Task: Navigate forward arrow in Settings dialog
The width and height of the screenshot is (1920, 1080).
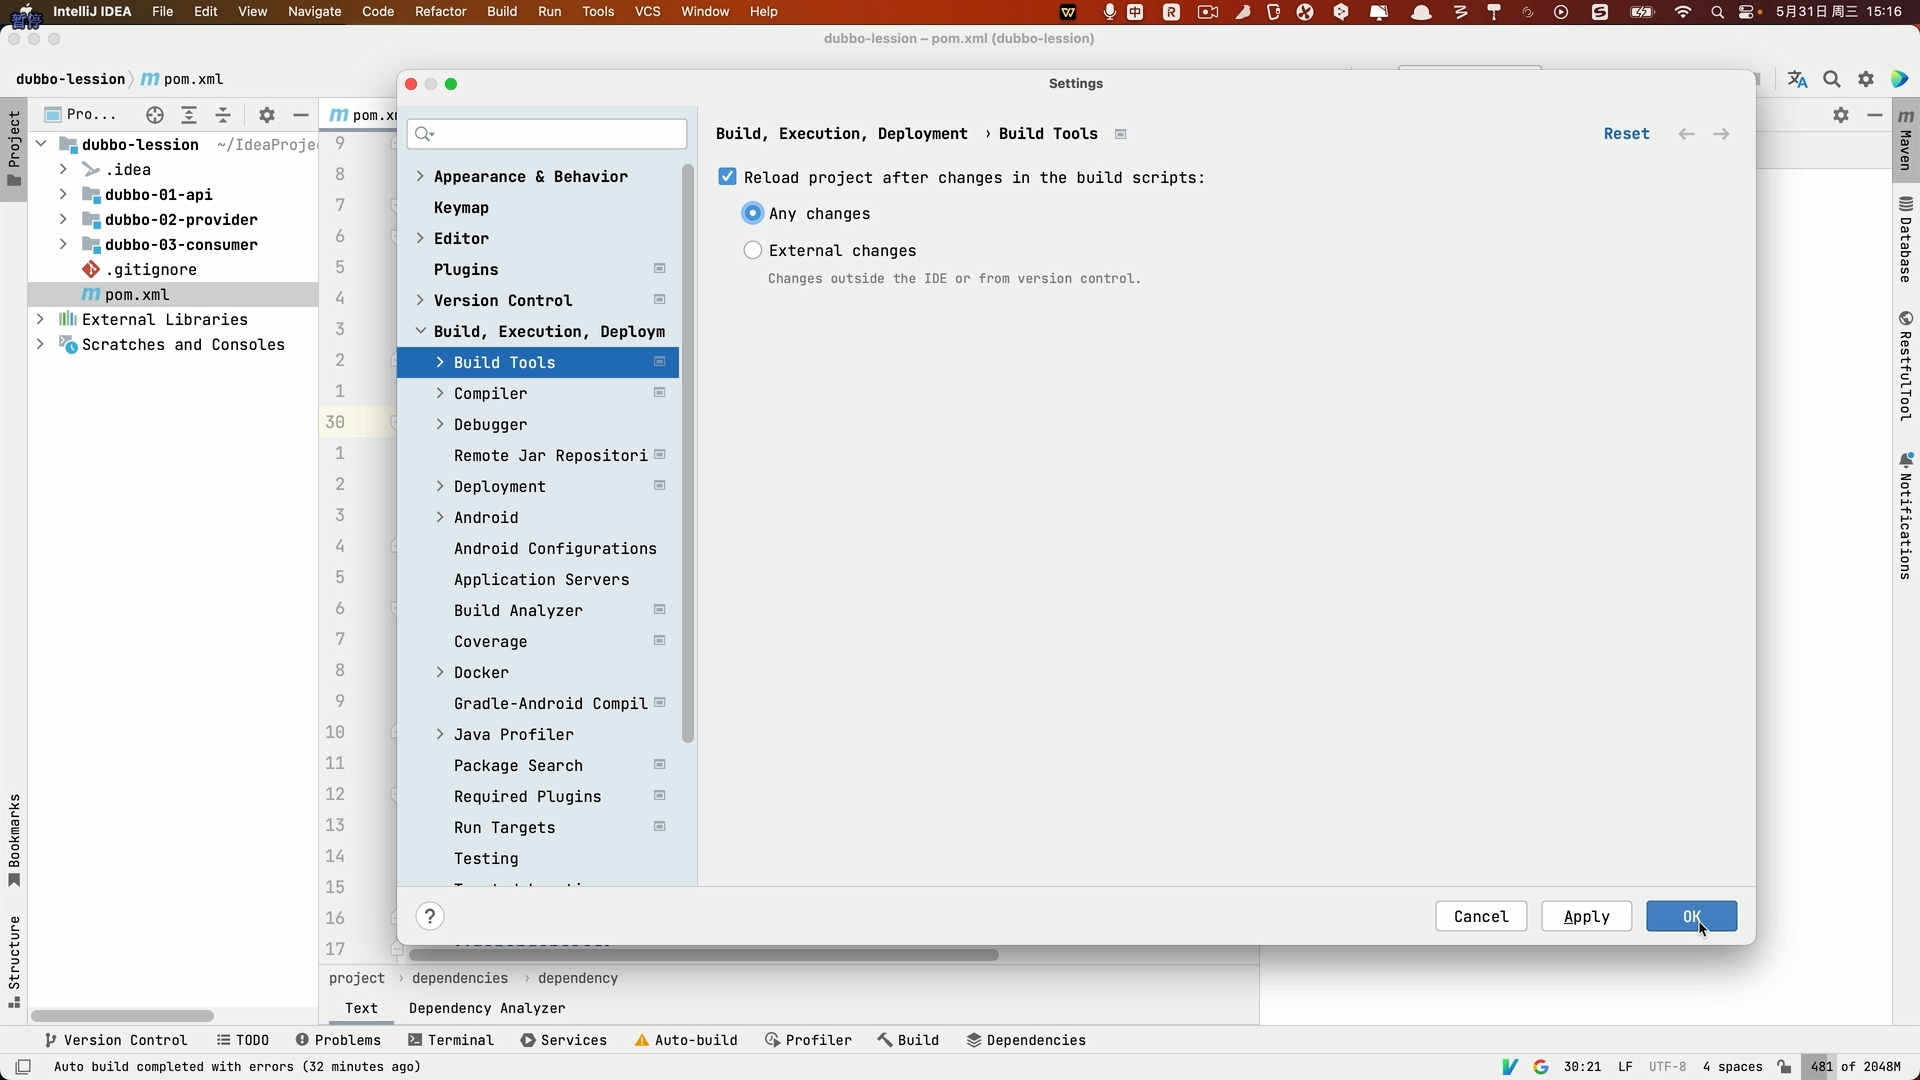Action: 1721,134
